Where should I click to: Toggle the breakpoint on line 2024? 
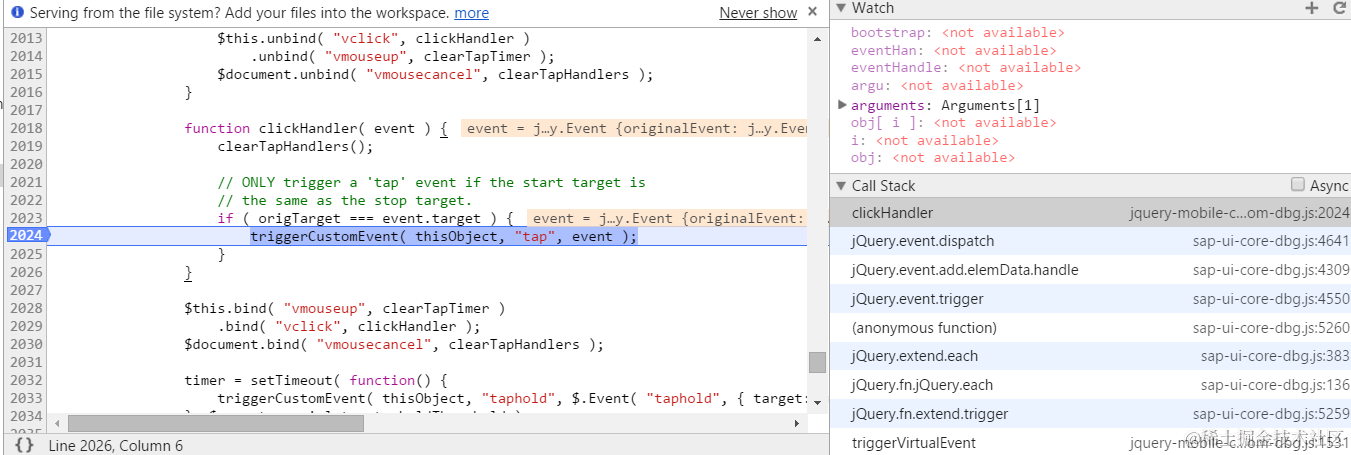point(26,236)
